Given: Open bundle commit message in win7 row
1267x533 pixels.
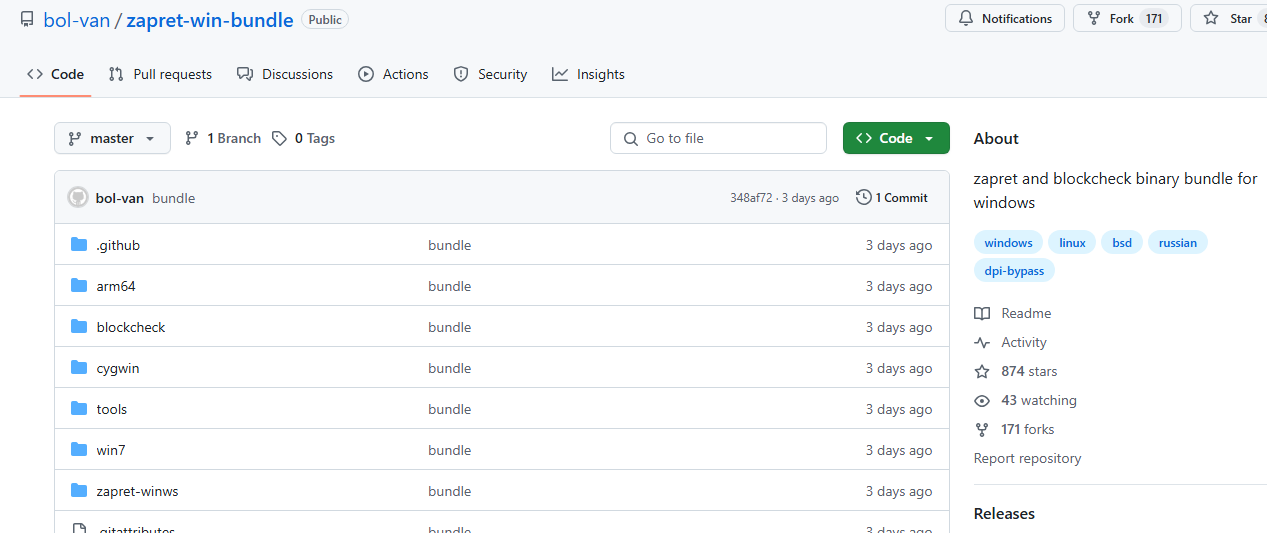Looking at the screenshot, I should coord(449,450).
